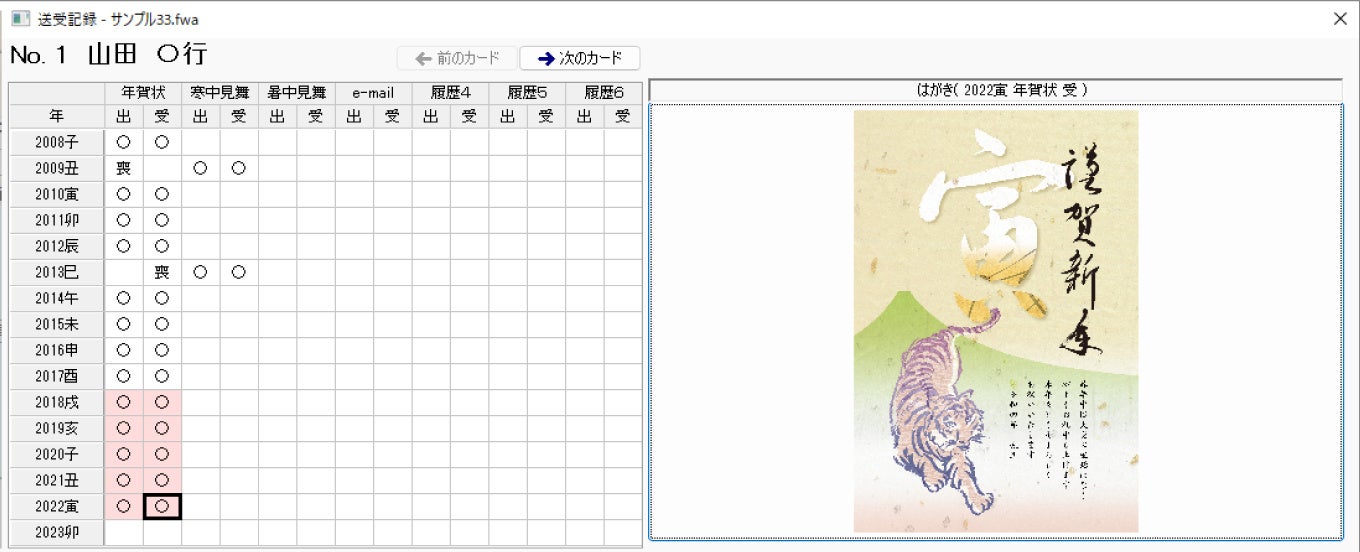This screenshot has height=552, width=1360.
Task: Select the 年賀状 column group header
Action: pyautogui.click(x=143, y=92)
